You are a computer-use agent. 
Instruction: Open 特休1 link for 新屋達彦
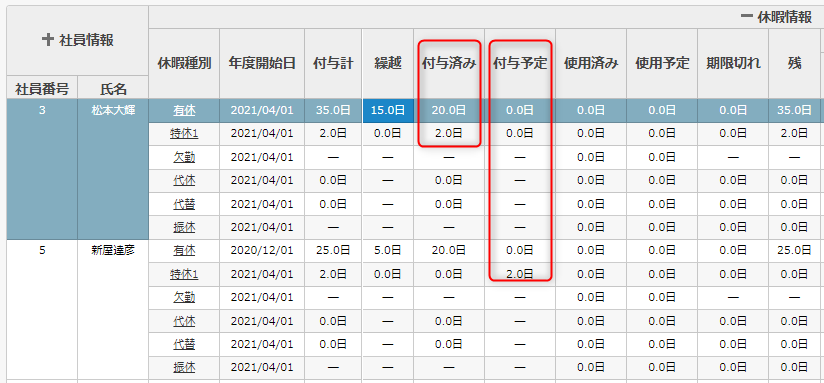coord(184,274)
